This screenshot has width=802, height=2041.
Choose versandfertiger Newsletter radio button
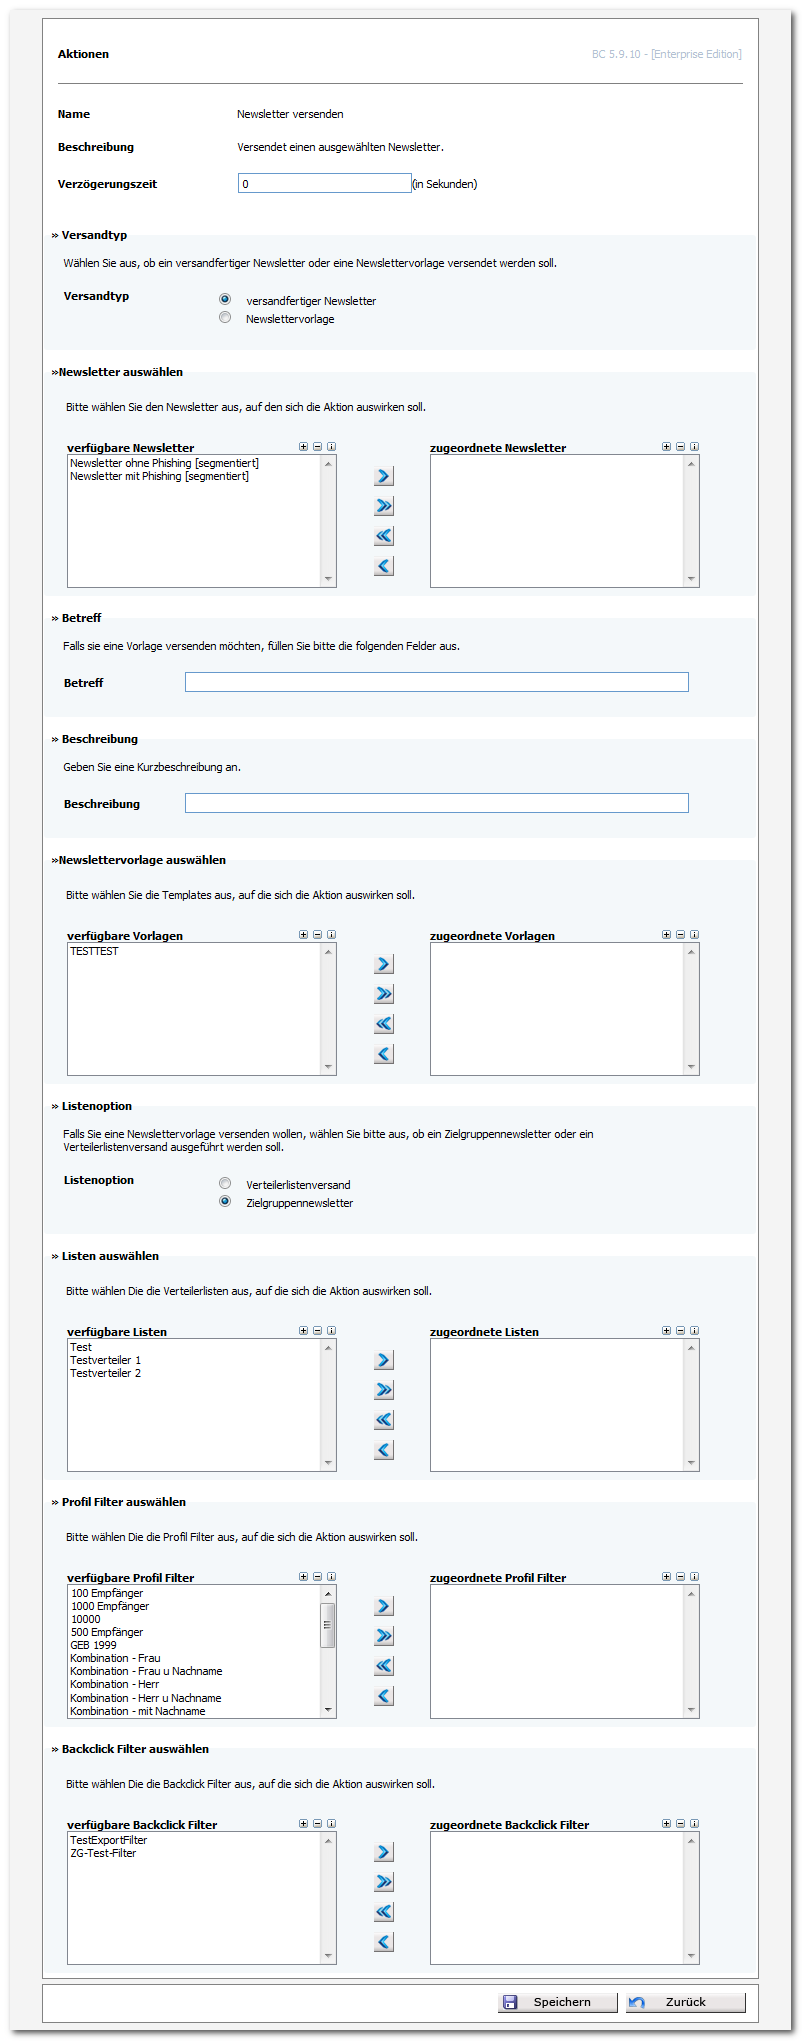point(225,299)
